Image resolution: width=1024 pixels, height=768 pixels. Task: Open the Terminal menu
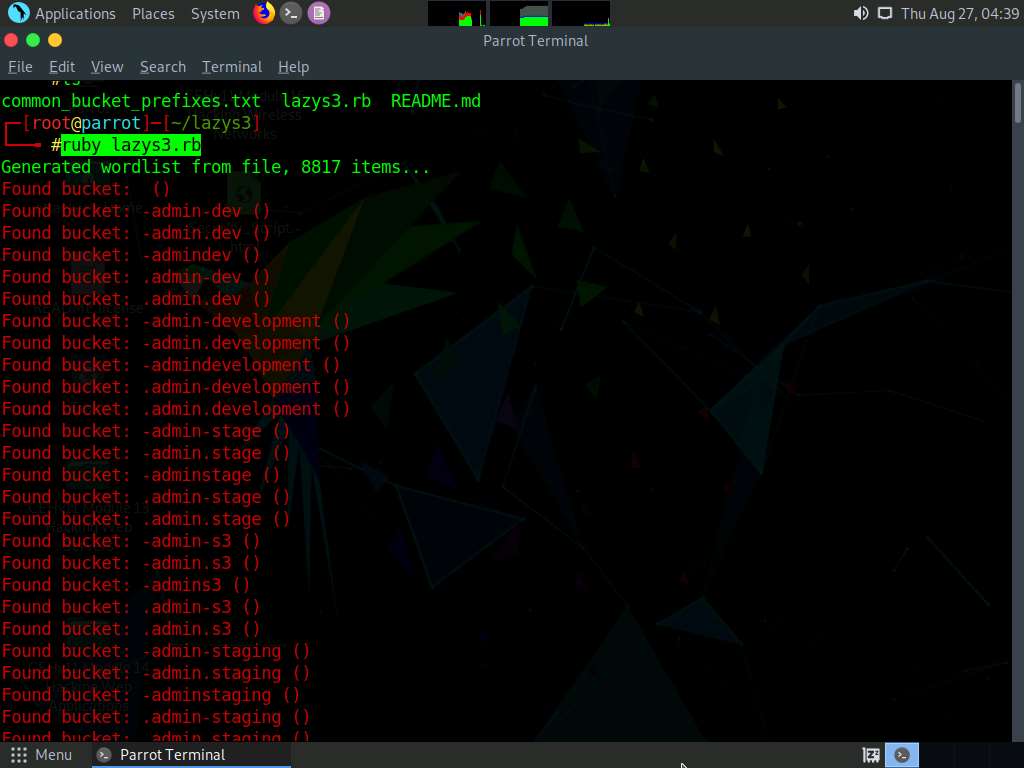coord(231,67)
